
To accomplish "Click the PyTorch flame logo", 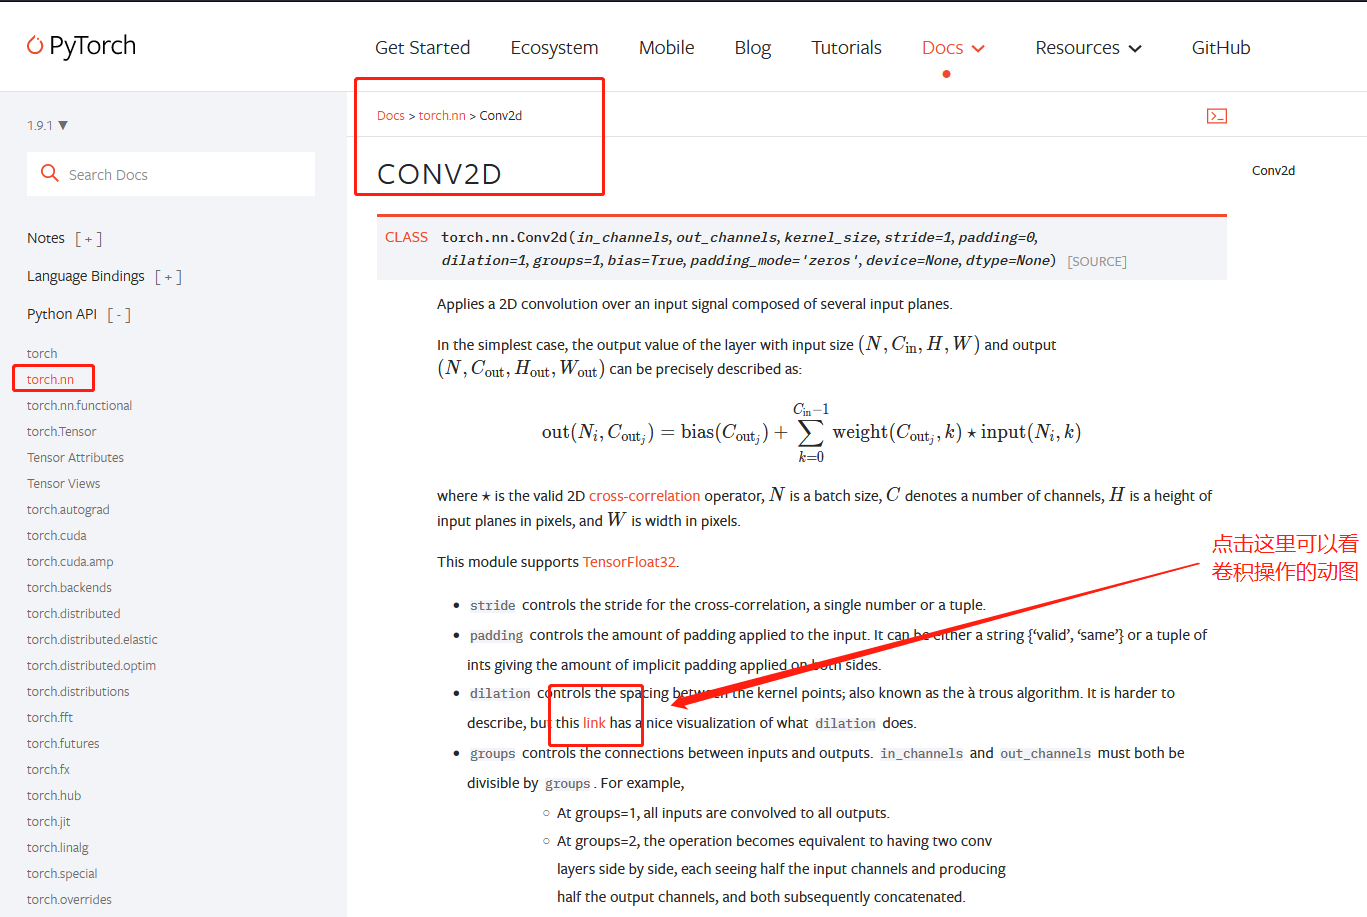I will tap(35, 46).
